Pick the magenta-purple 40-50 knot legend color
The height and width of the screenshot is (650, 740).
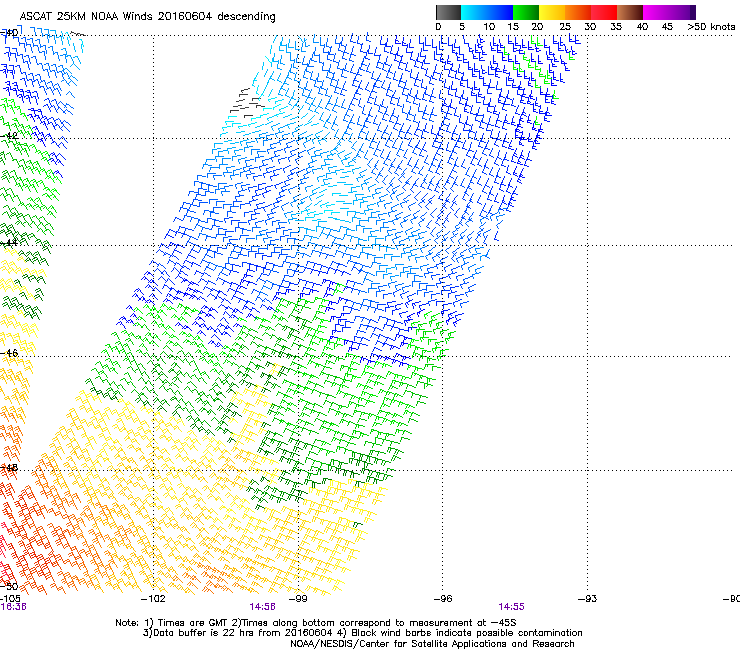pyautogui.click(x=669, y=12)
